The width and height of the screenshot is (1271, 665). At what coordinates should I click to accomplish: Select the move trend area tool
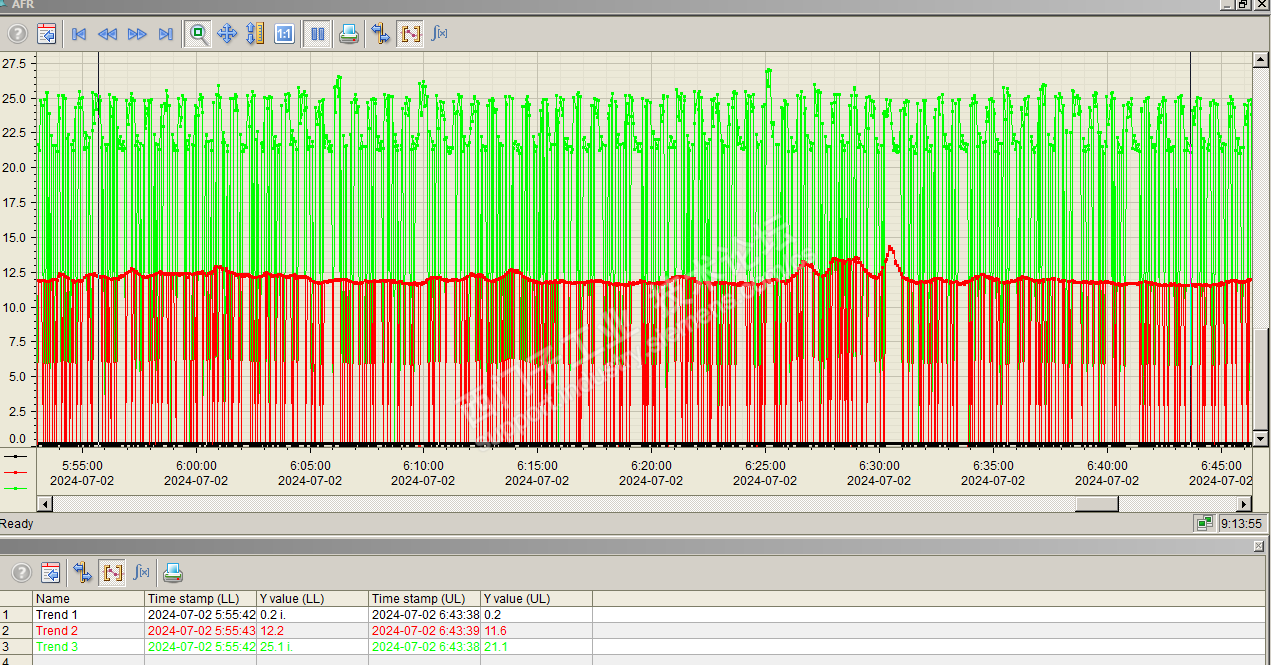tap(227, 34)
